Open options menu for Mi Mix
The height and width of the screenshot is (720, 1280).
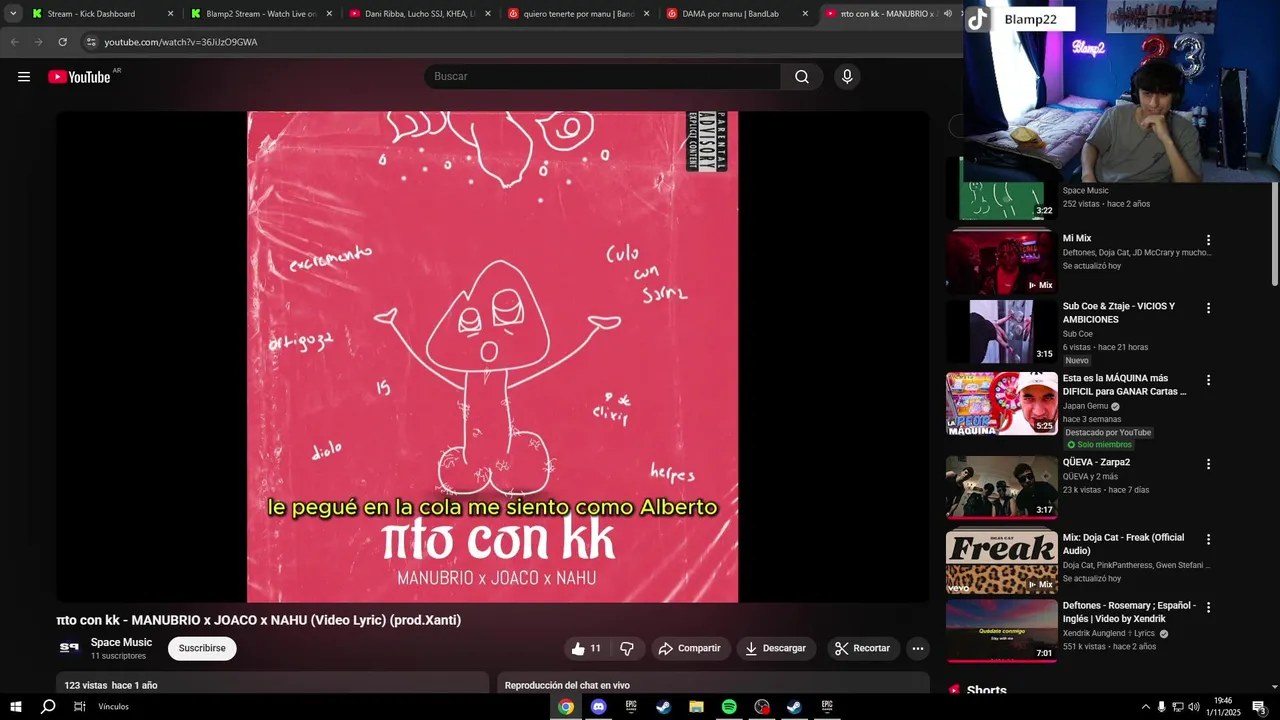point(1208,240)
